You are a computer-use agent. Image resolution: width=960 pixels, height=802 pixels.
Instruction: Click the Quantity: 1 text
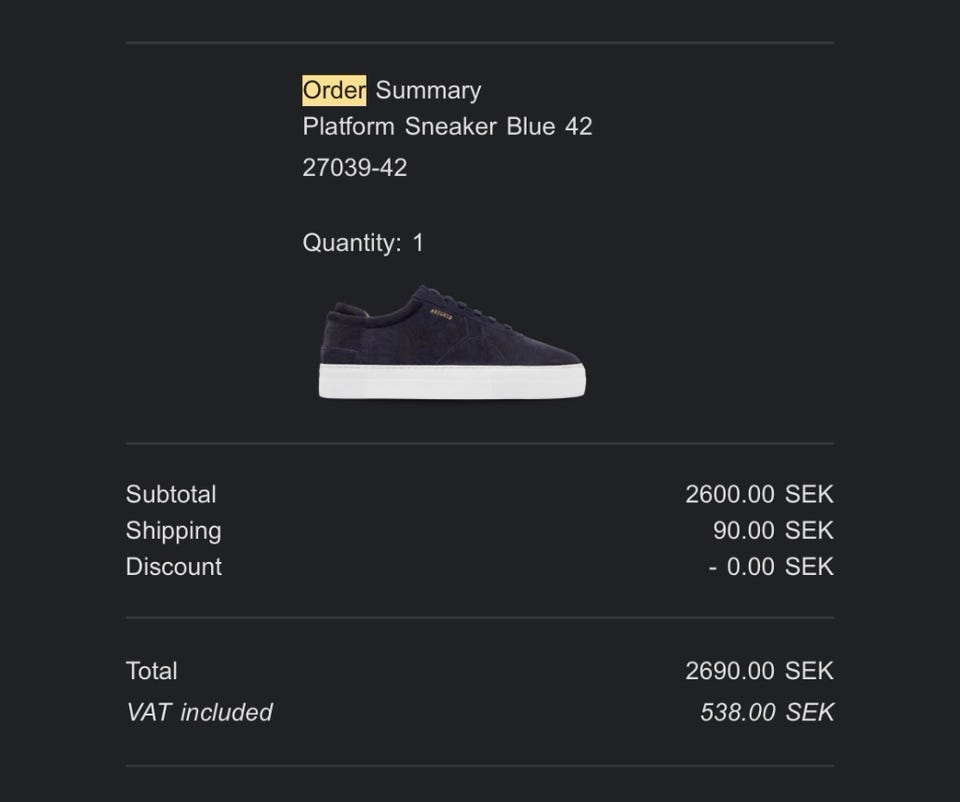(363, 243)
